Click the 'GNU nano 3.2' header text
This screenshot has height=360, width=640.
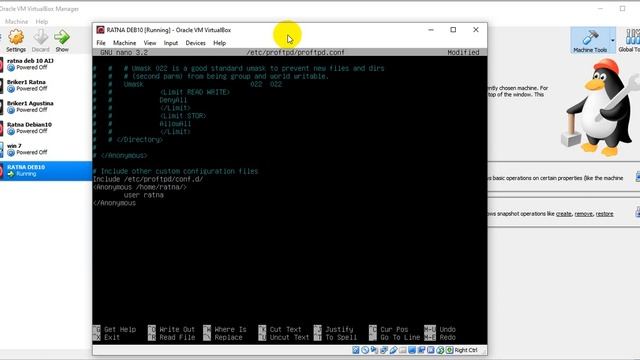tap(124, 52)
